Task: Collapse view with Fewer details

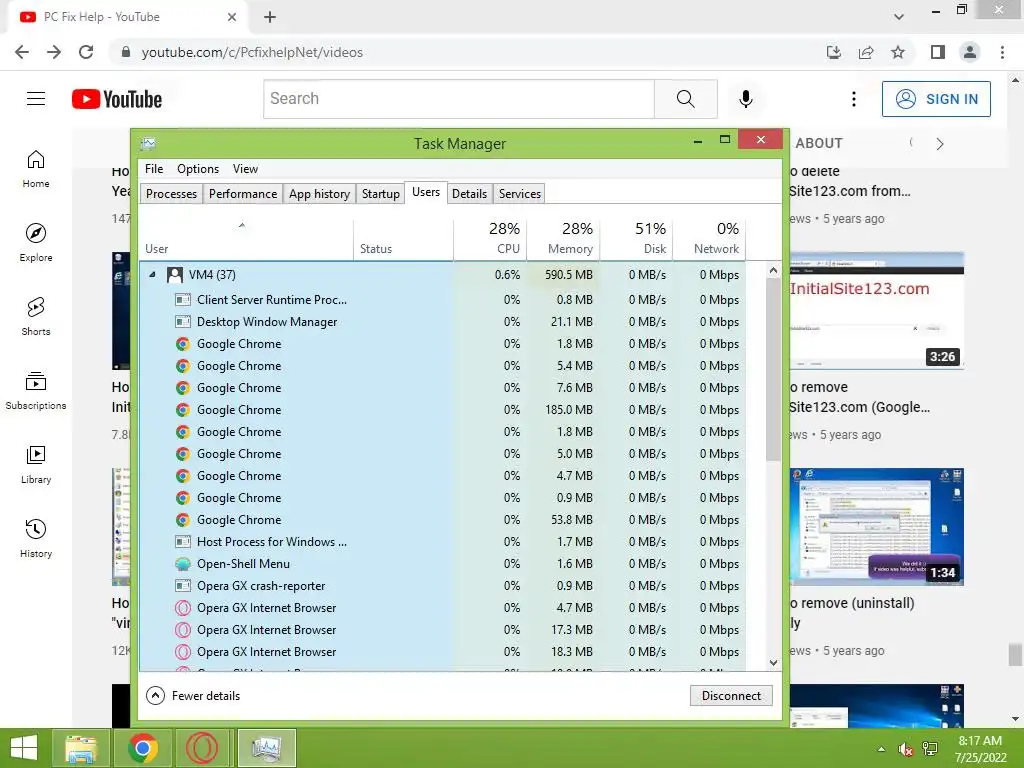Action: tap(193, 696)
